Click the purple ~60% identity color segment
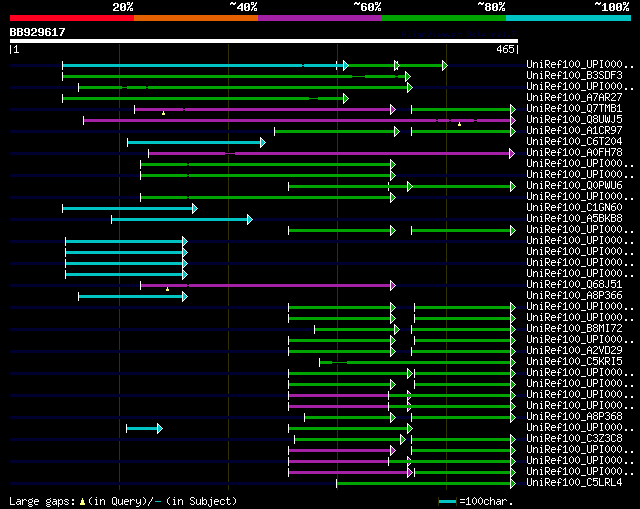Viewport: 640px width, 509px height. coord(320,18)
